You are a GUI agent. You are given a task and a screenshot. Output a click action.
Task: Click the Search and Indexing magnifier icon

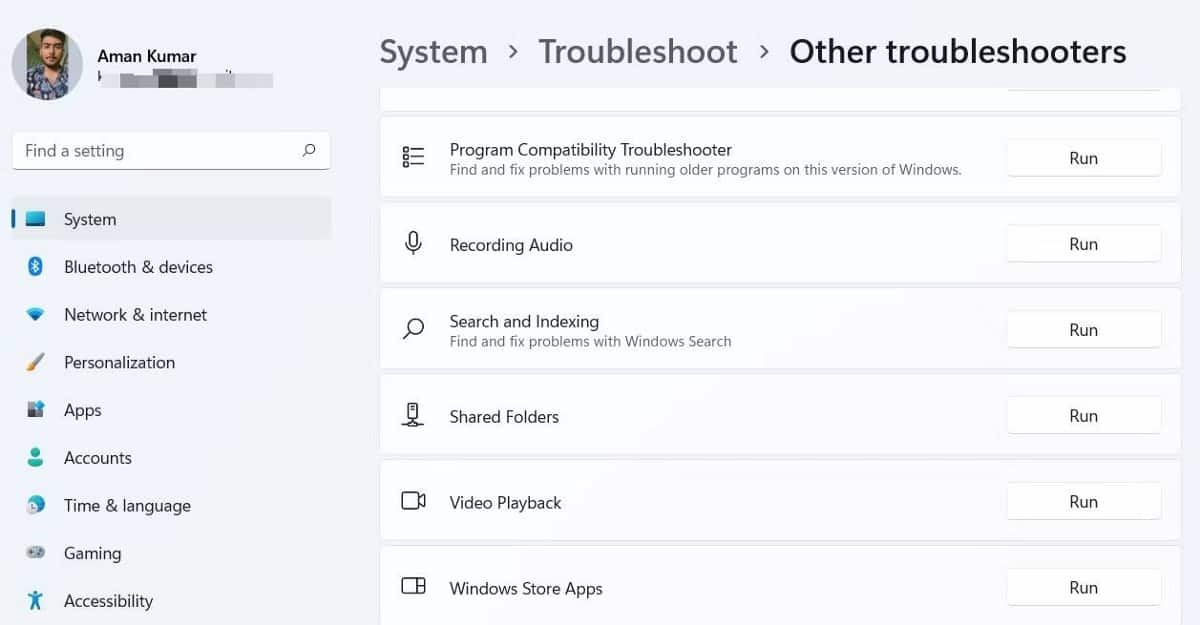[x=413, y=329]
